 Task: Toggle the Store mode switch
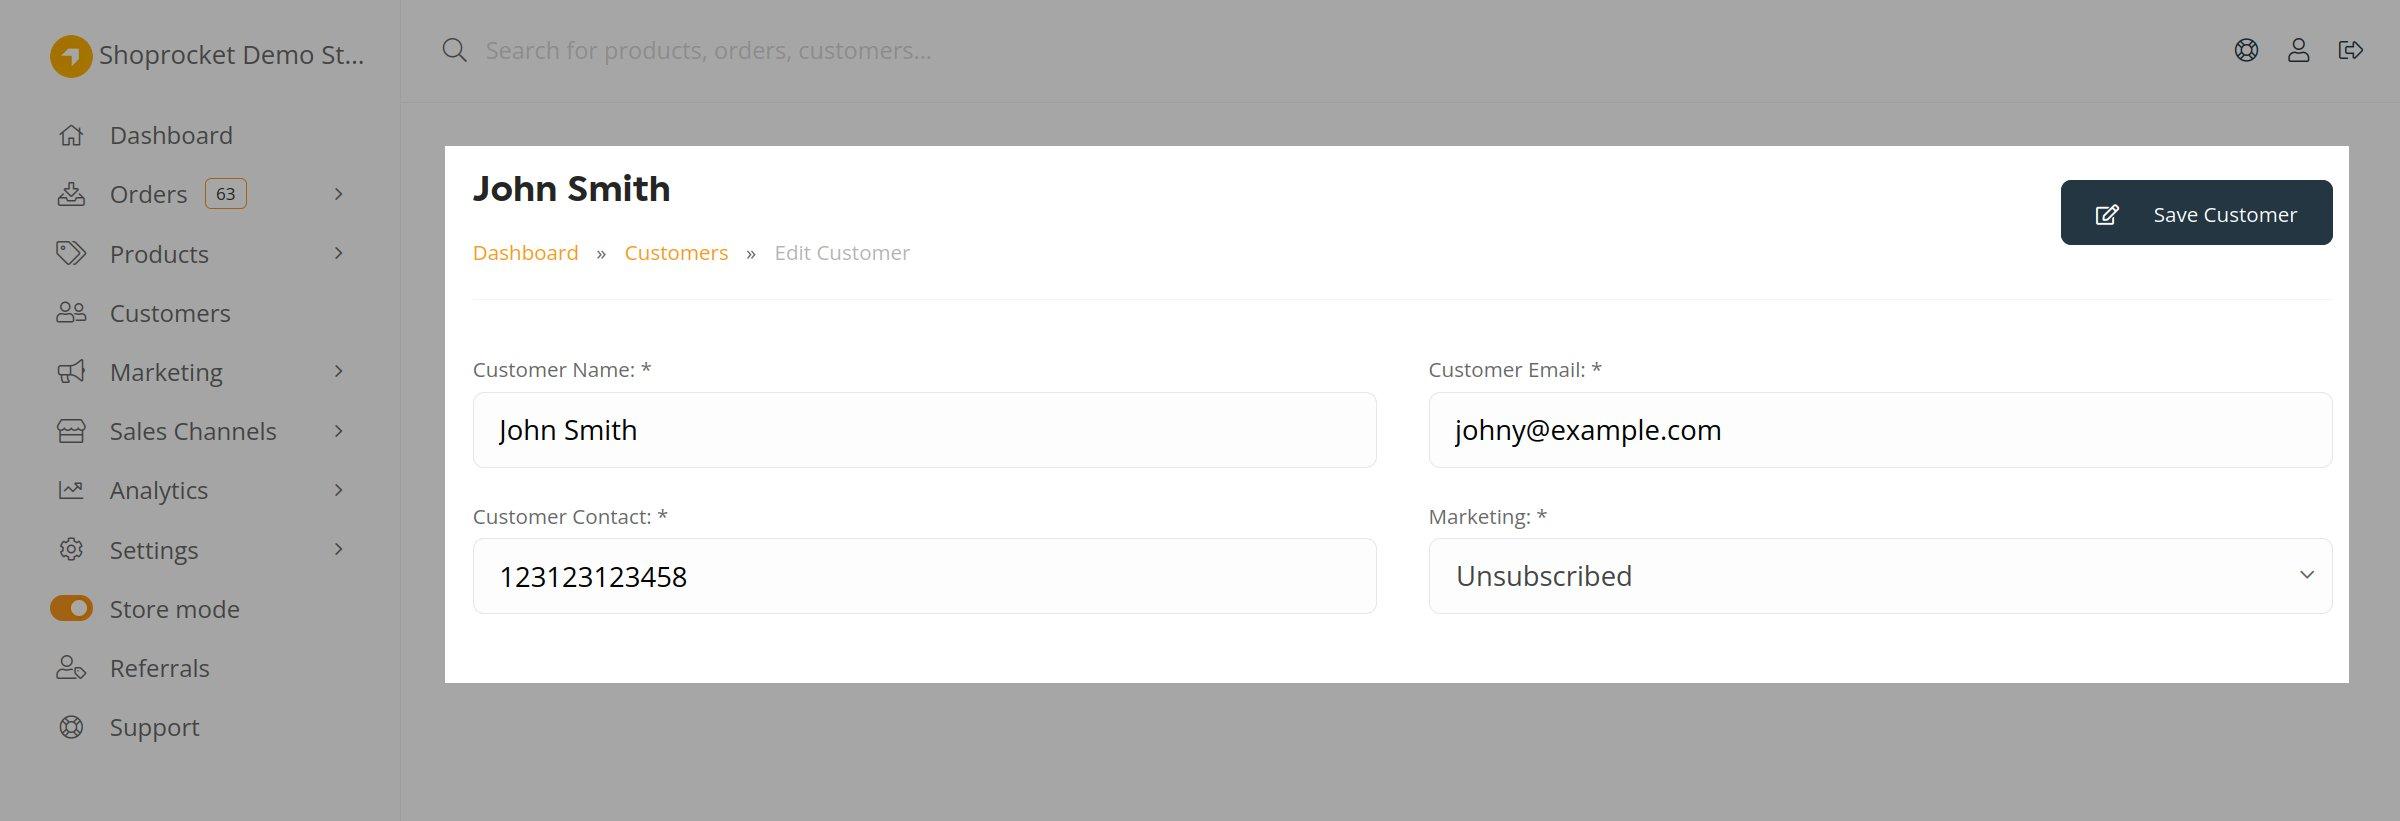point(71,608)
